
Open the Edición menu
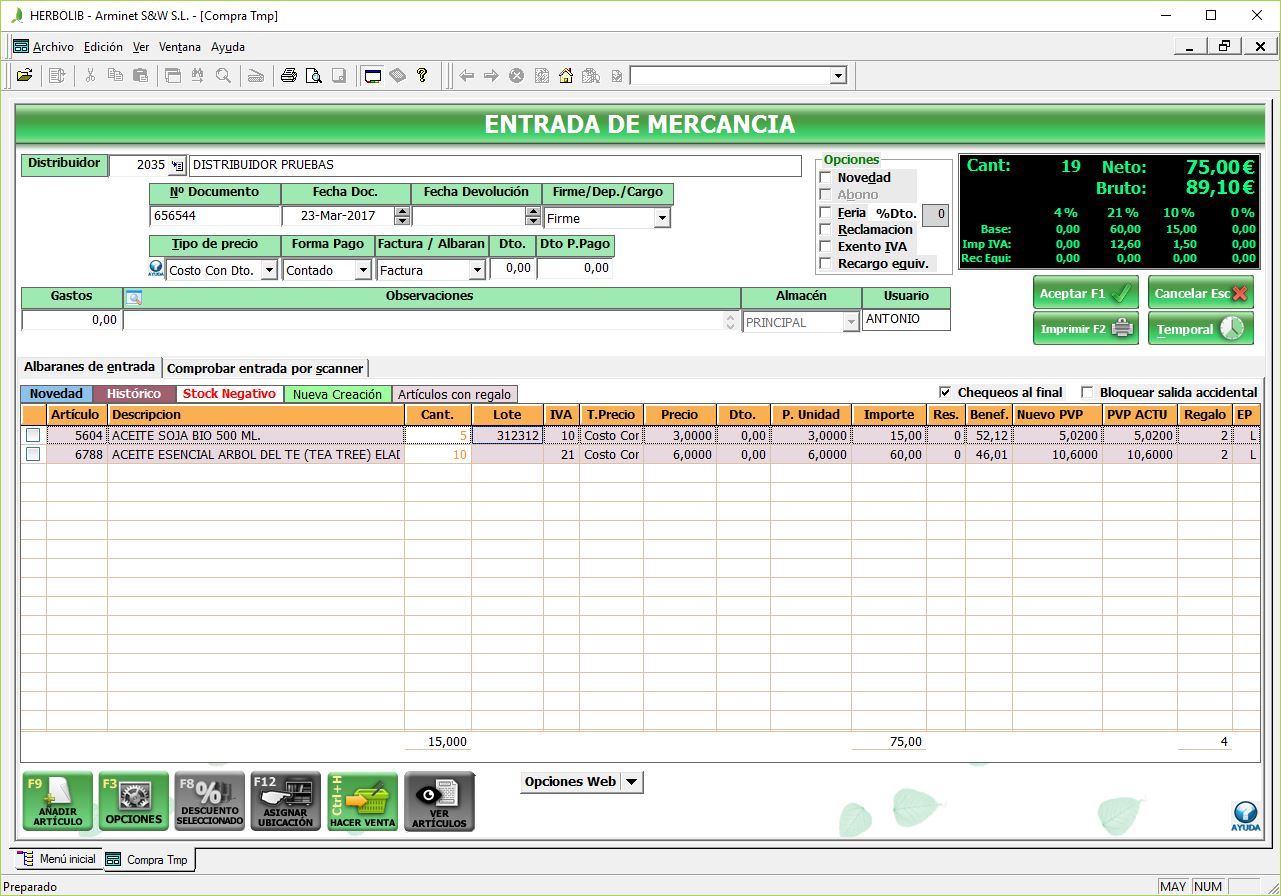(x=103, y=47)
